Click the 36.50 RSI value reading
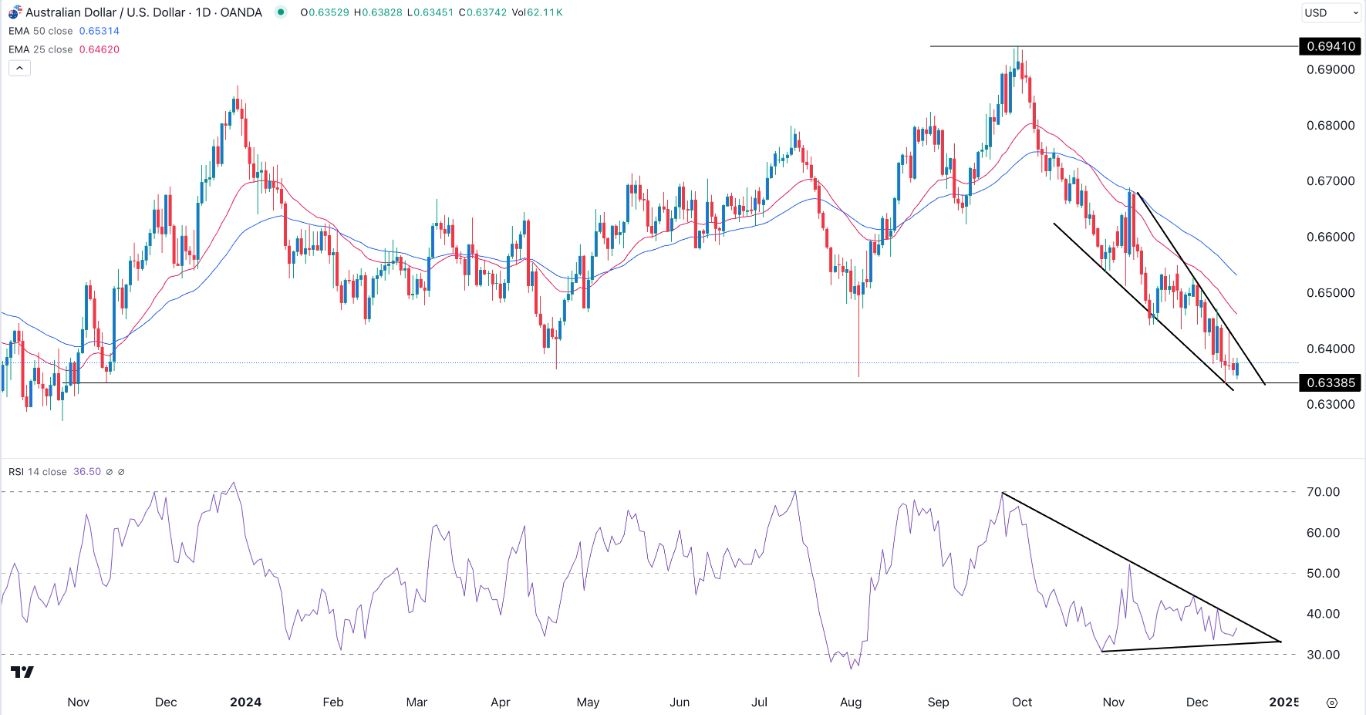 [87, 470]
